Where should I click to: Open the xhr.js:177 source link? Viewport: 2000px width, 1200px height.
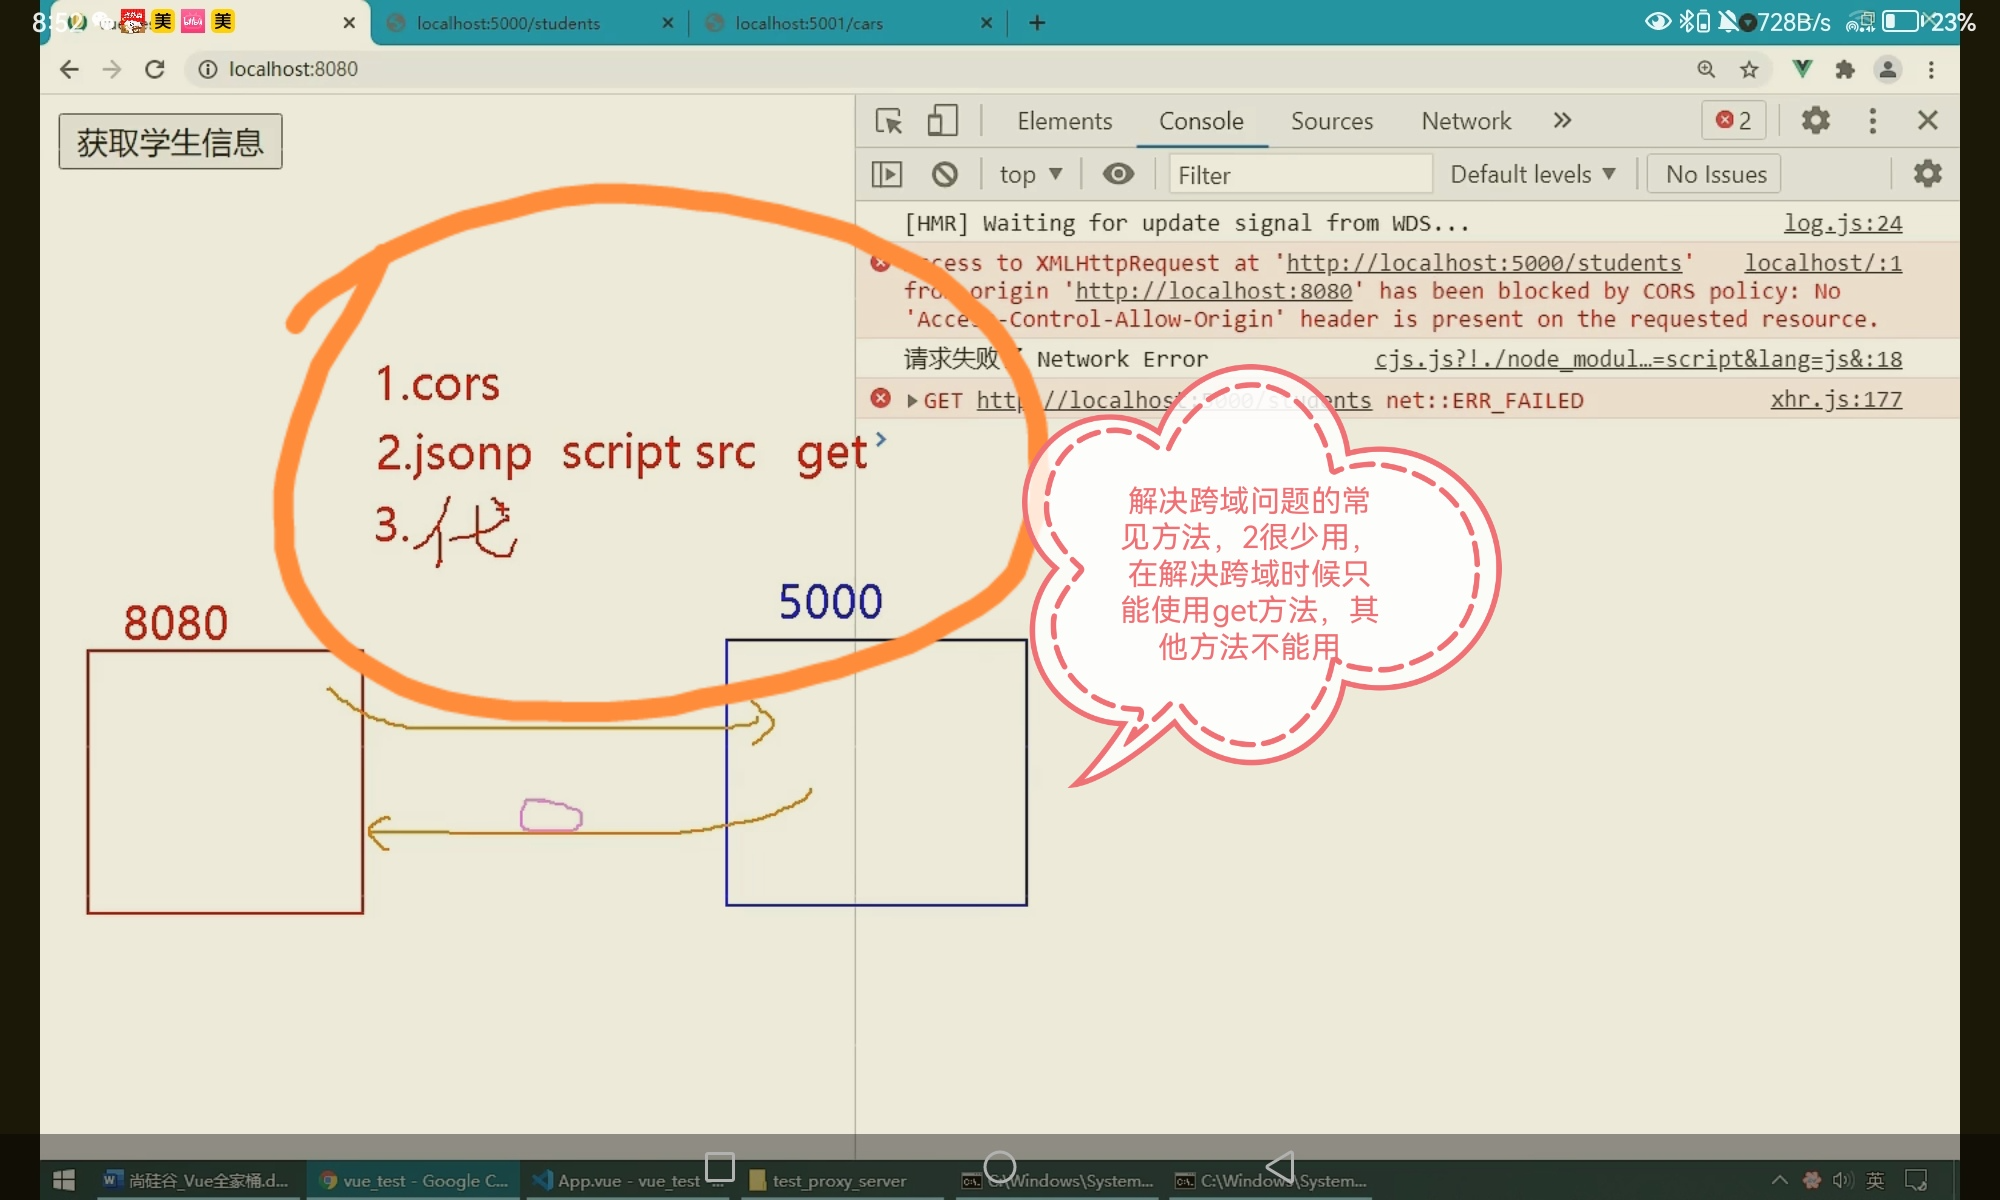1835,400
